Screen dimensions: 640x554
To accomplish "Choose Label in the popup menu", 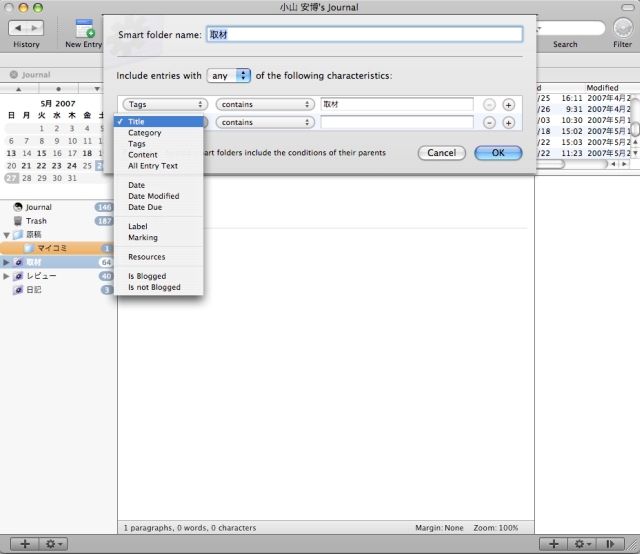I will (159, 226).
